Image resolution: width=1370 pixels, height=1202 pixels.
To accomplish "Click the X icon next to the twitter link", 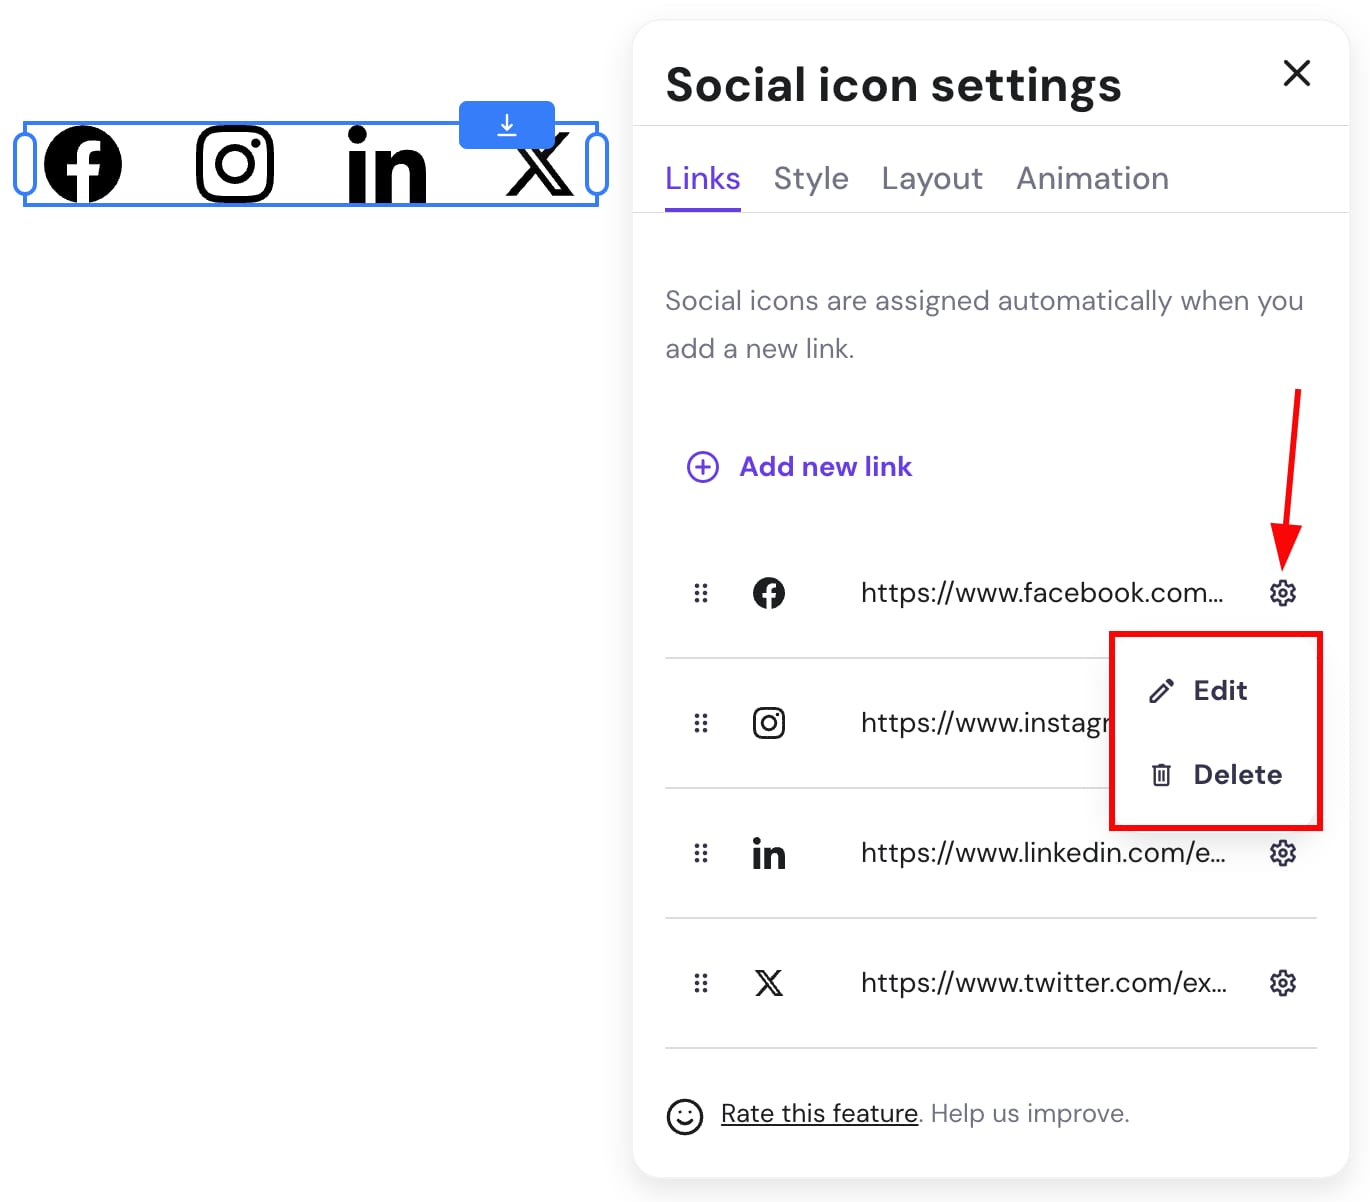I will pyautogui.click(x=769, y=983).
